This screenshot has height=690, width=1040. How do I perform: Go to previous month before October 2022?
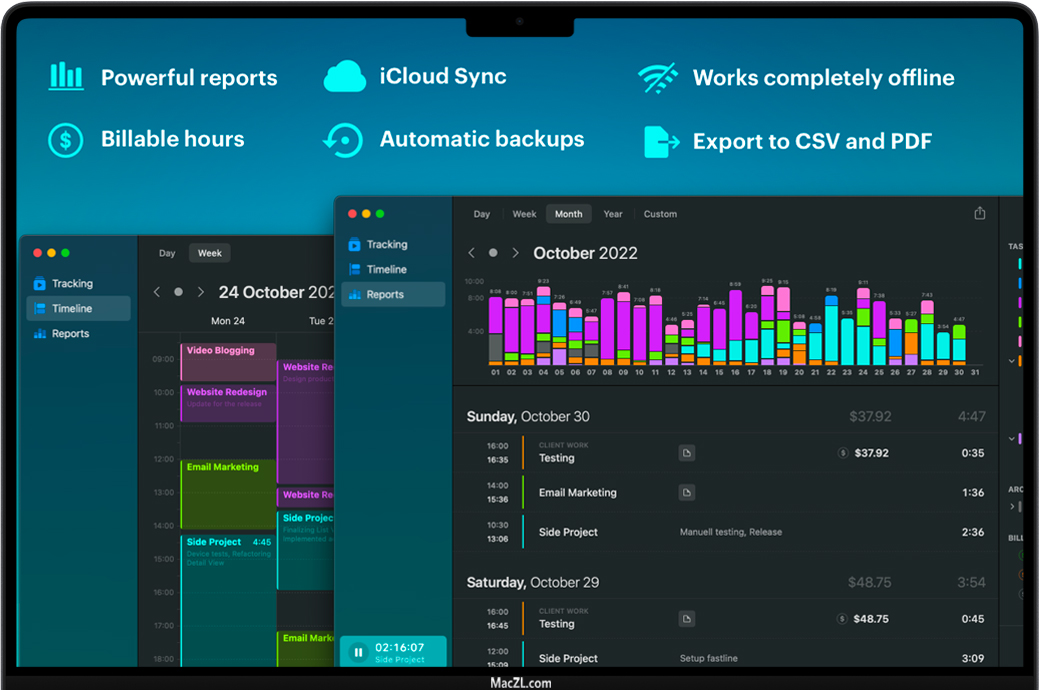click(472, 253)
